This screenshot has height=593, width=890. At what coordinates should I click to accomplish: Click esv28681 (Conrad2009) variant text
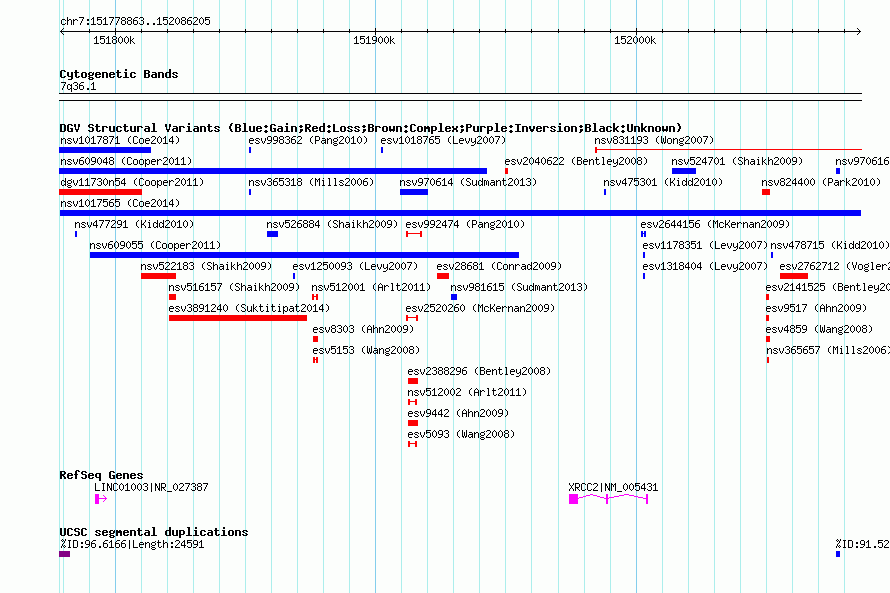pos(499,266)
